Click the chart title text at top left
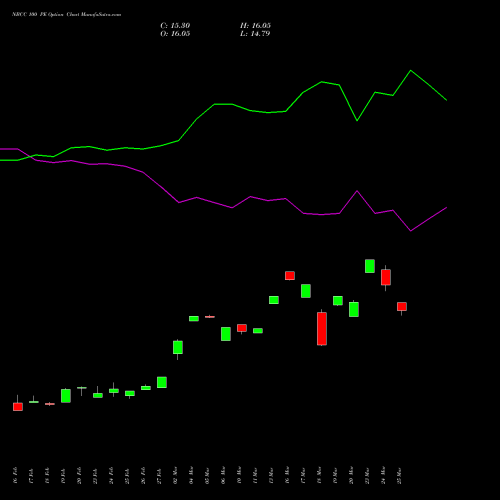This screenshot has height=500, width=500. tap(66, 15)
